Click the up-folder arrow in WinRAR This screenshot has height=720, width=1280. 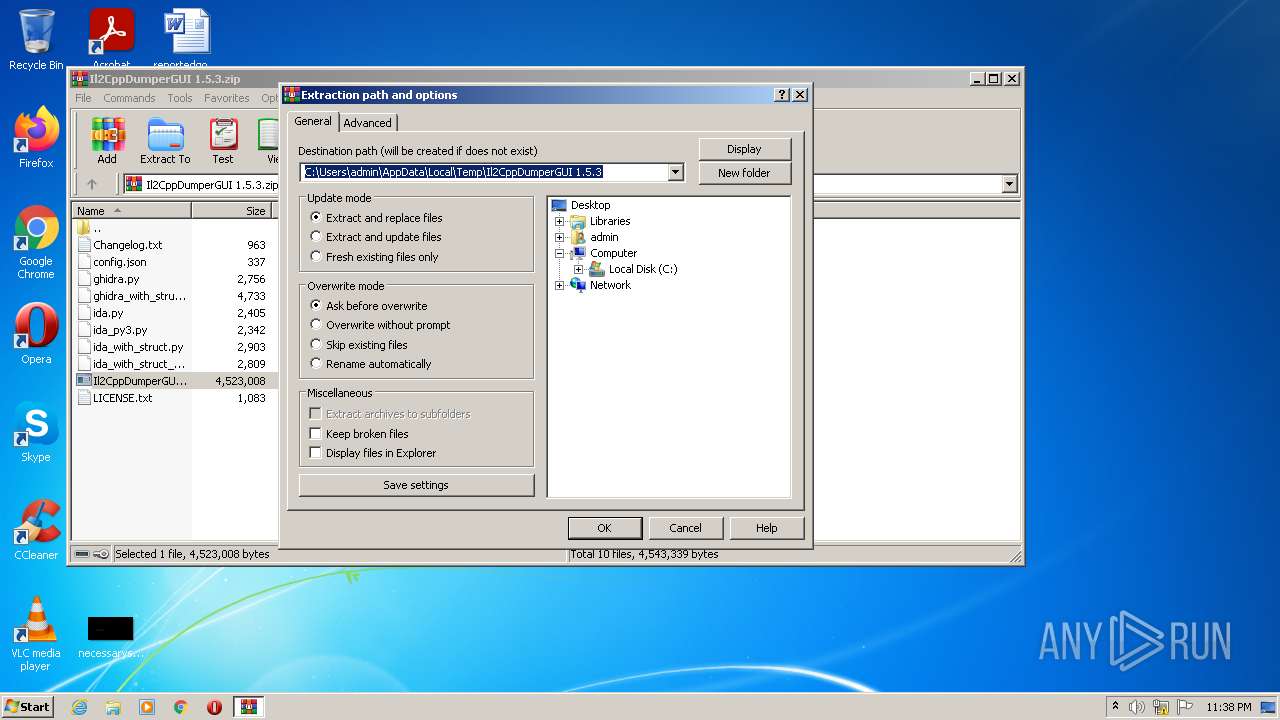92,184
